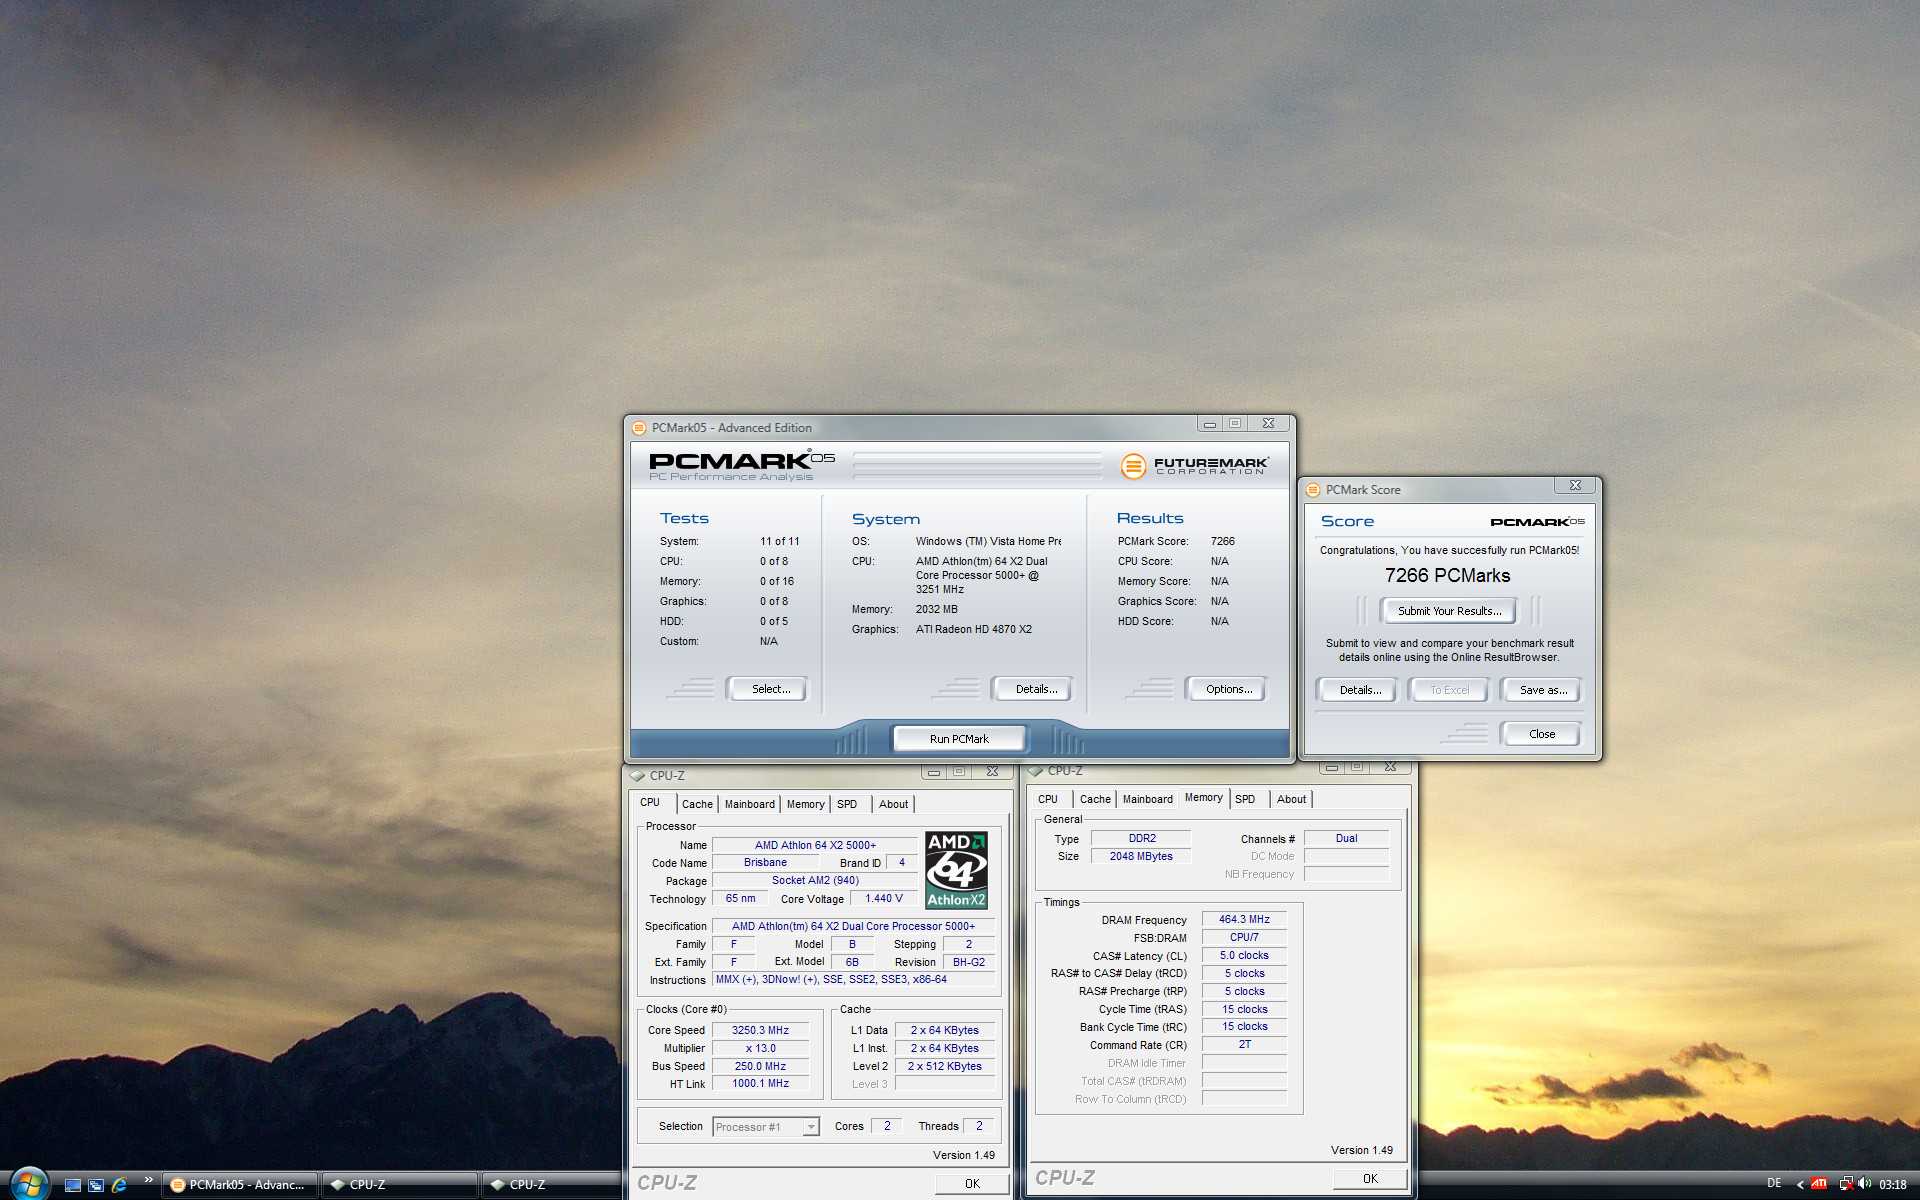Image resolution: width=1920 pixels, height=1200 pixels.
Task: Click Revision value BH-G2
Action: [x=968, y=962]
